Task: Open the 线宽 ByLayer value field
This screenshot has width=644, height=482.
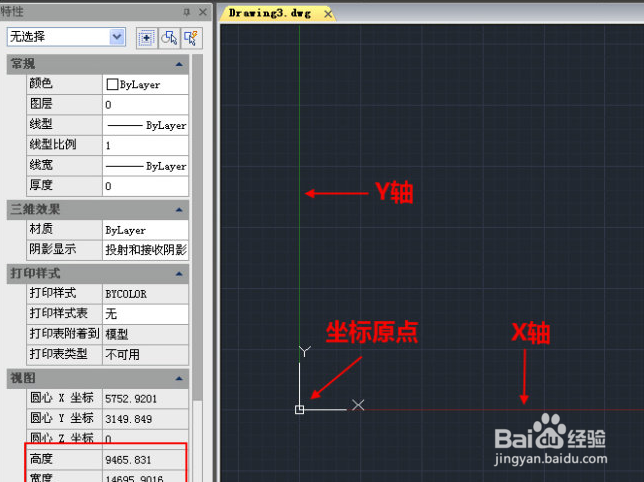Action: click(145, 165)
